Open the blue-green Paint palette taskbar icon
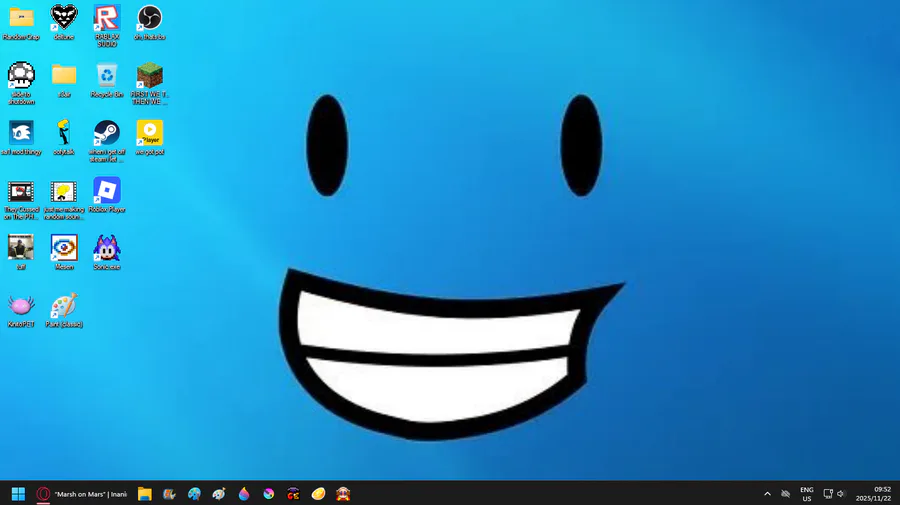The image size is (900, 505). click(x=194, y=494)
